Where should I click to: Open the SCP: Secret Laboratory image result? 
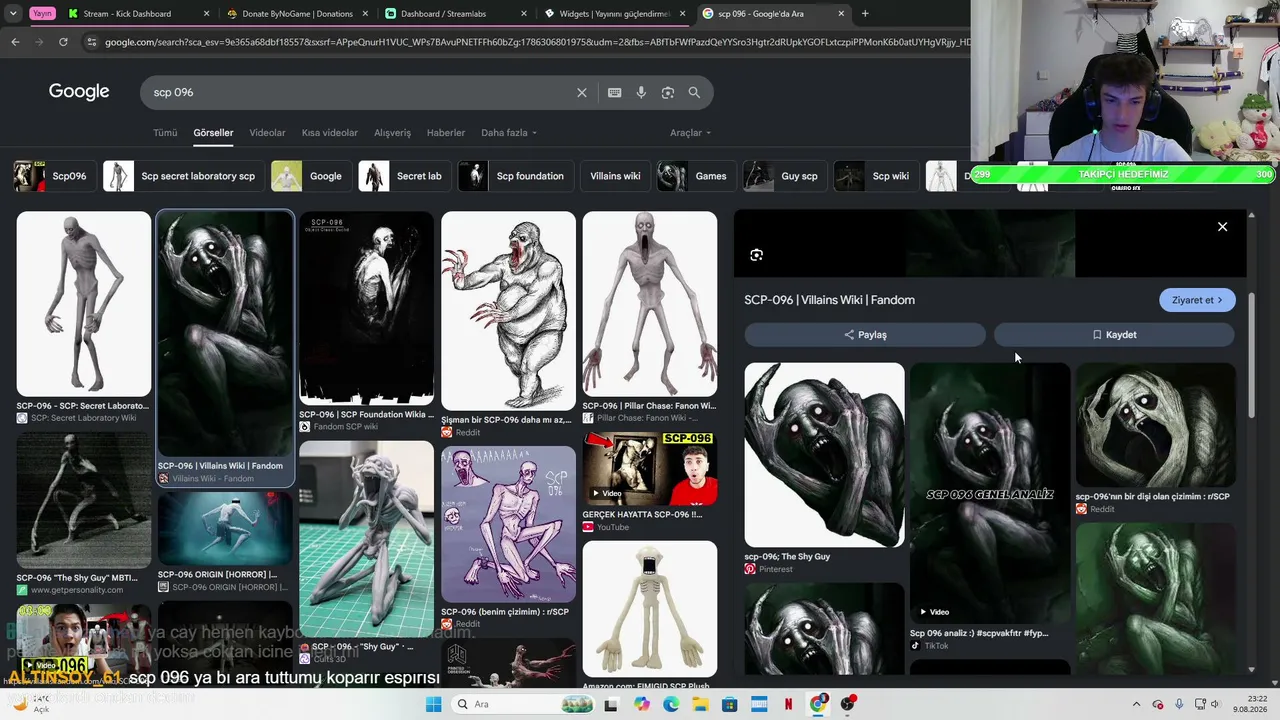tap(84, 304)
